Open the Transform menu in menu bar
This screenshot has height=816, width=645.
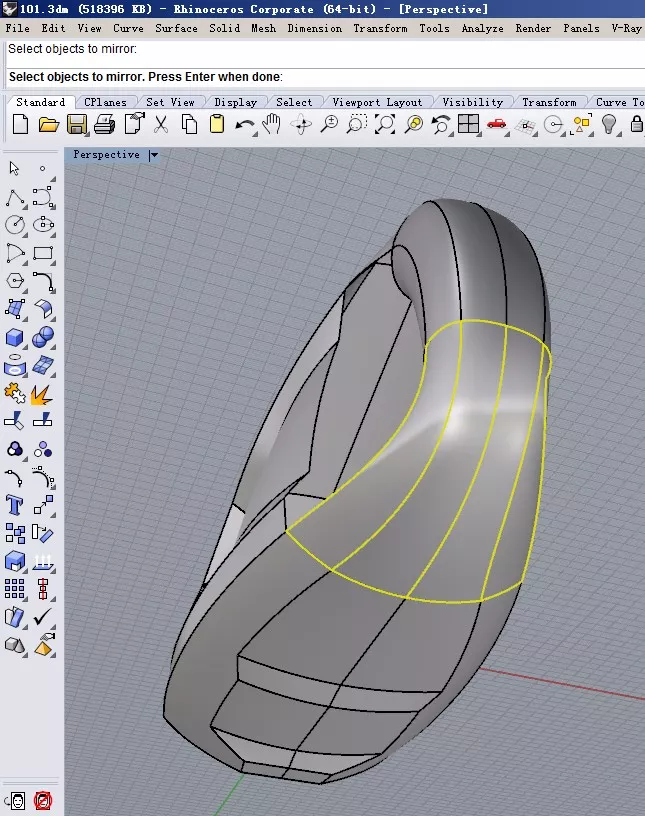point(380,28)
